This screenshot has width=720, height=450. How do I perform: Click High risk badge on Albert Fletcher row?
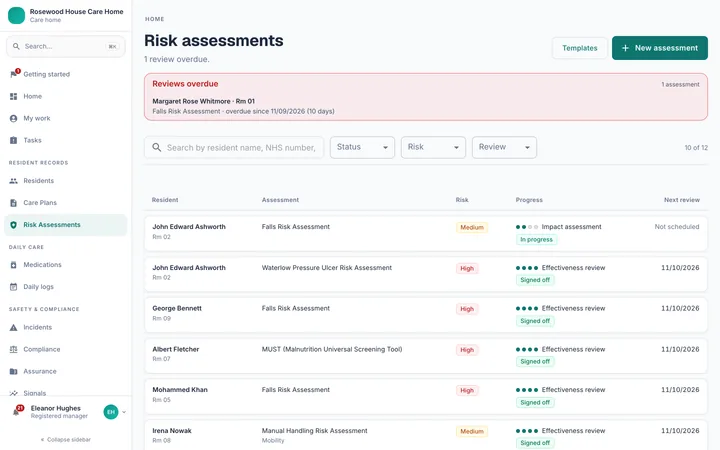coord(467,350)
